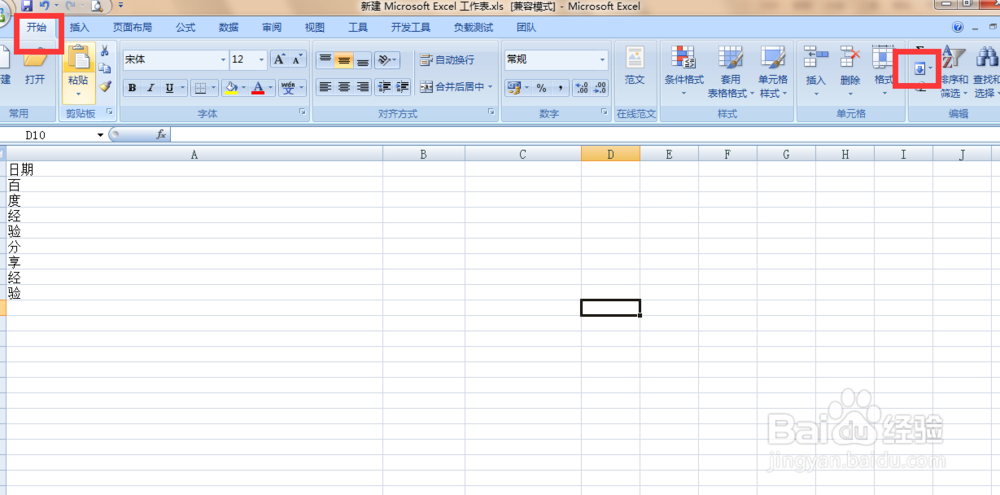Screen dimensions: 1000x495
Task: Switch to the Review (审阅) tab
Action: coord(272,27)
